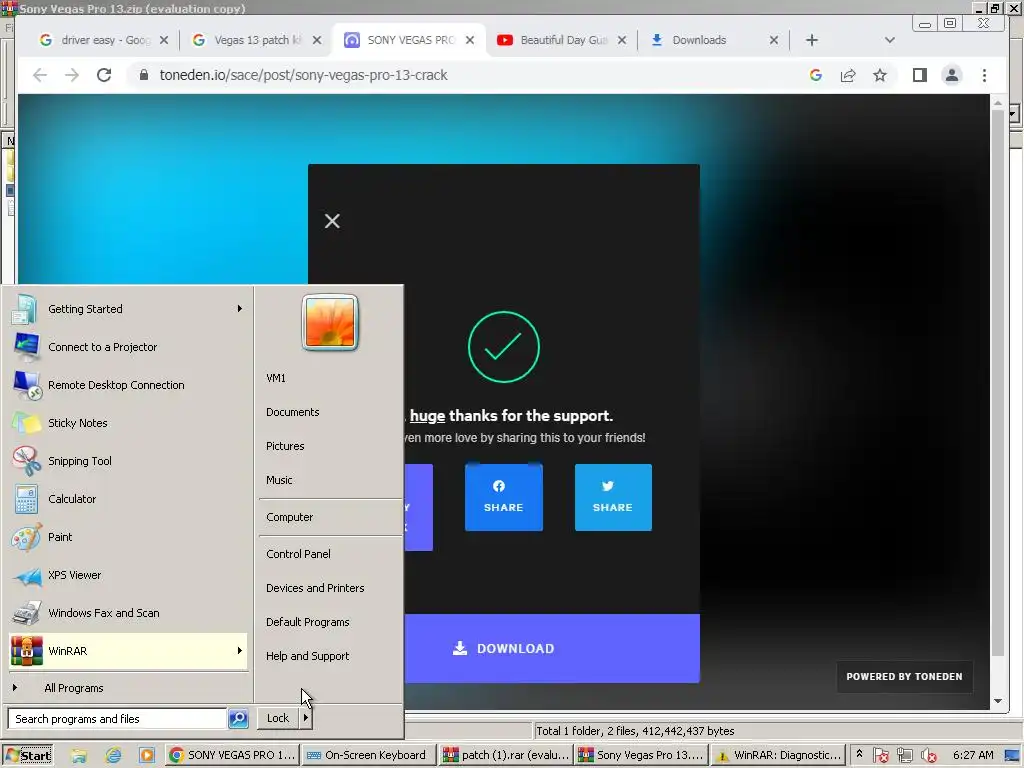The height and width of the screenshot is (768, 1024).
Task: Close the thanks popup with the X
Action: [332, 221]
